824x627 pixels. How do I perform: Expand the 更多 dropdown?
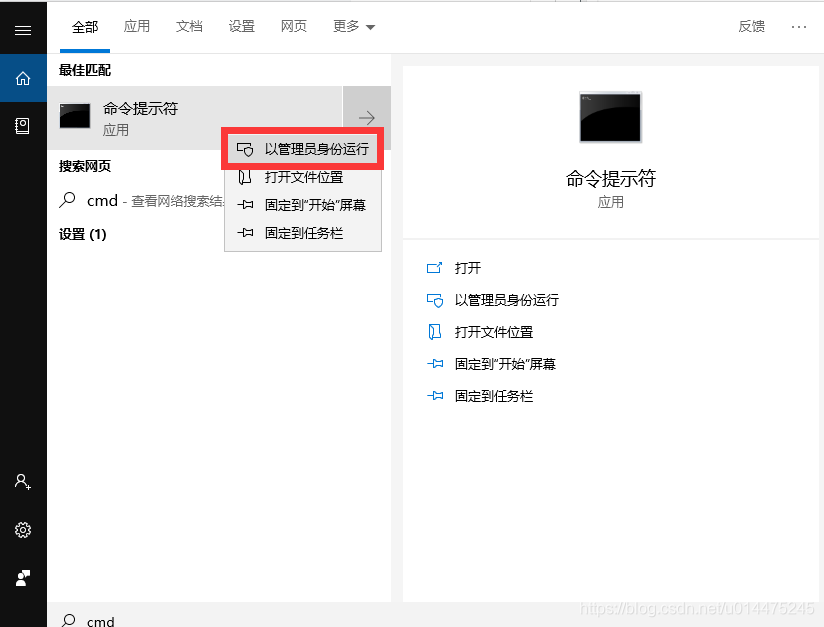tap(354, 26)
